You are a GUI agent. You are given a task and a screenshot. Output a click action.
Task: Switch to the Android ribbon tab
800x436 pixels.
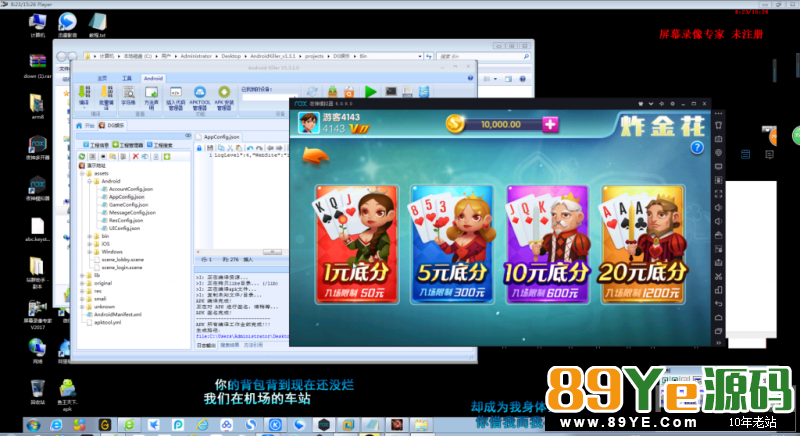click(x=153, y=78)
